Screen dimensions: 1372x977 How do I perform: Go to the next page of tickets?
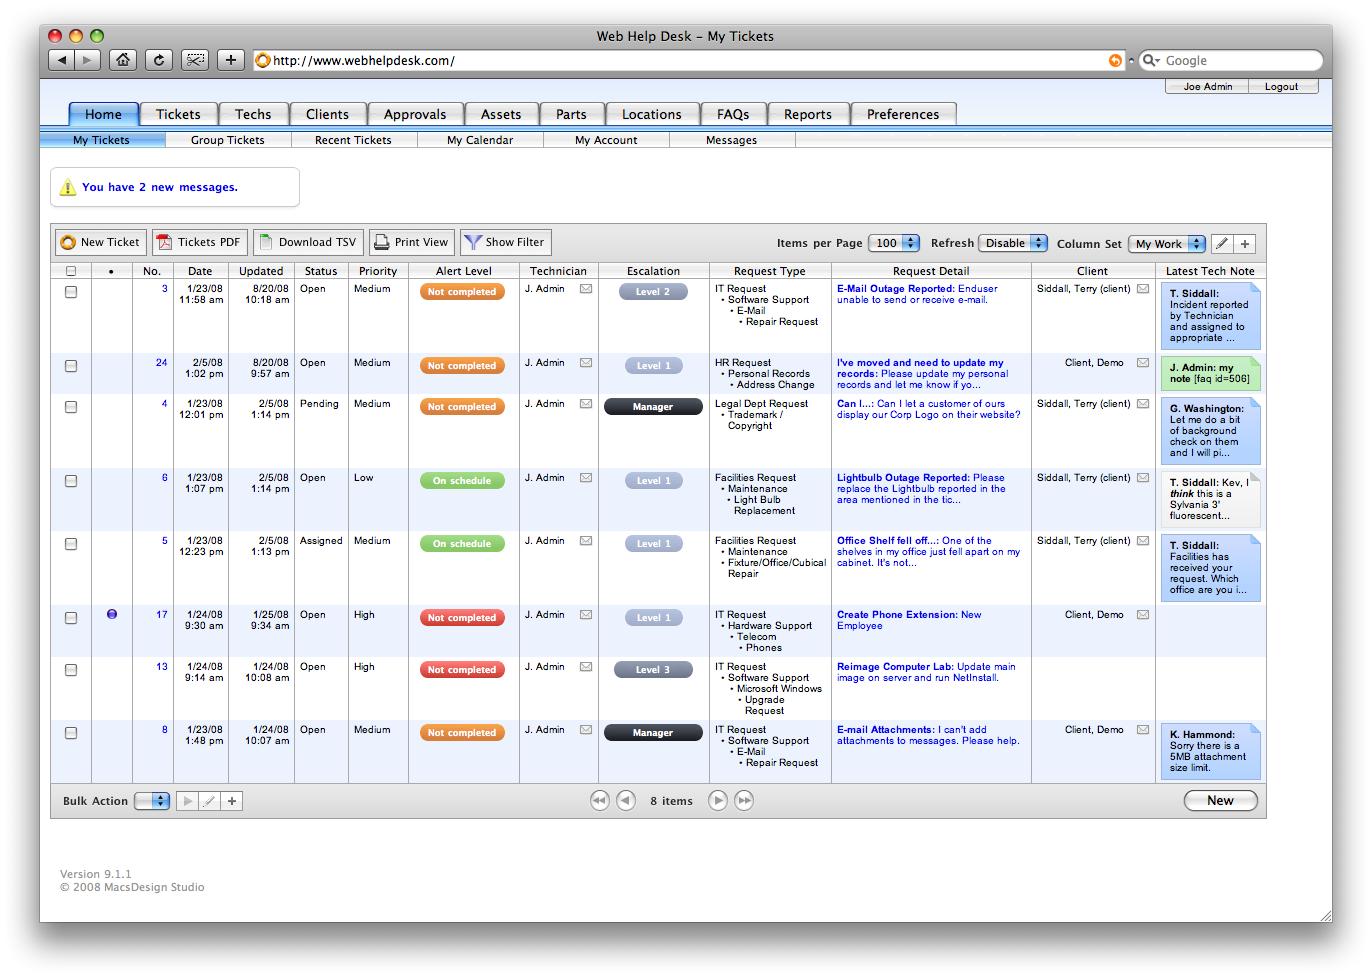(718, 800)
